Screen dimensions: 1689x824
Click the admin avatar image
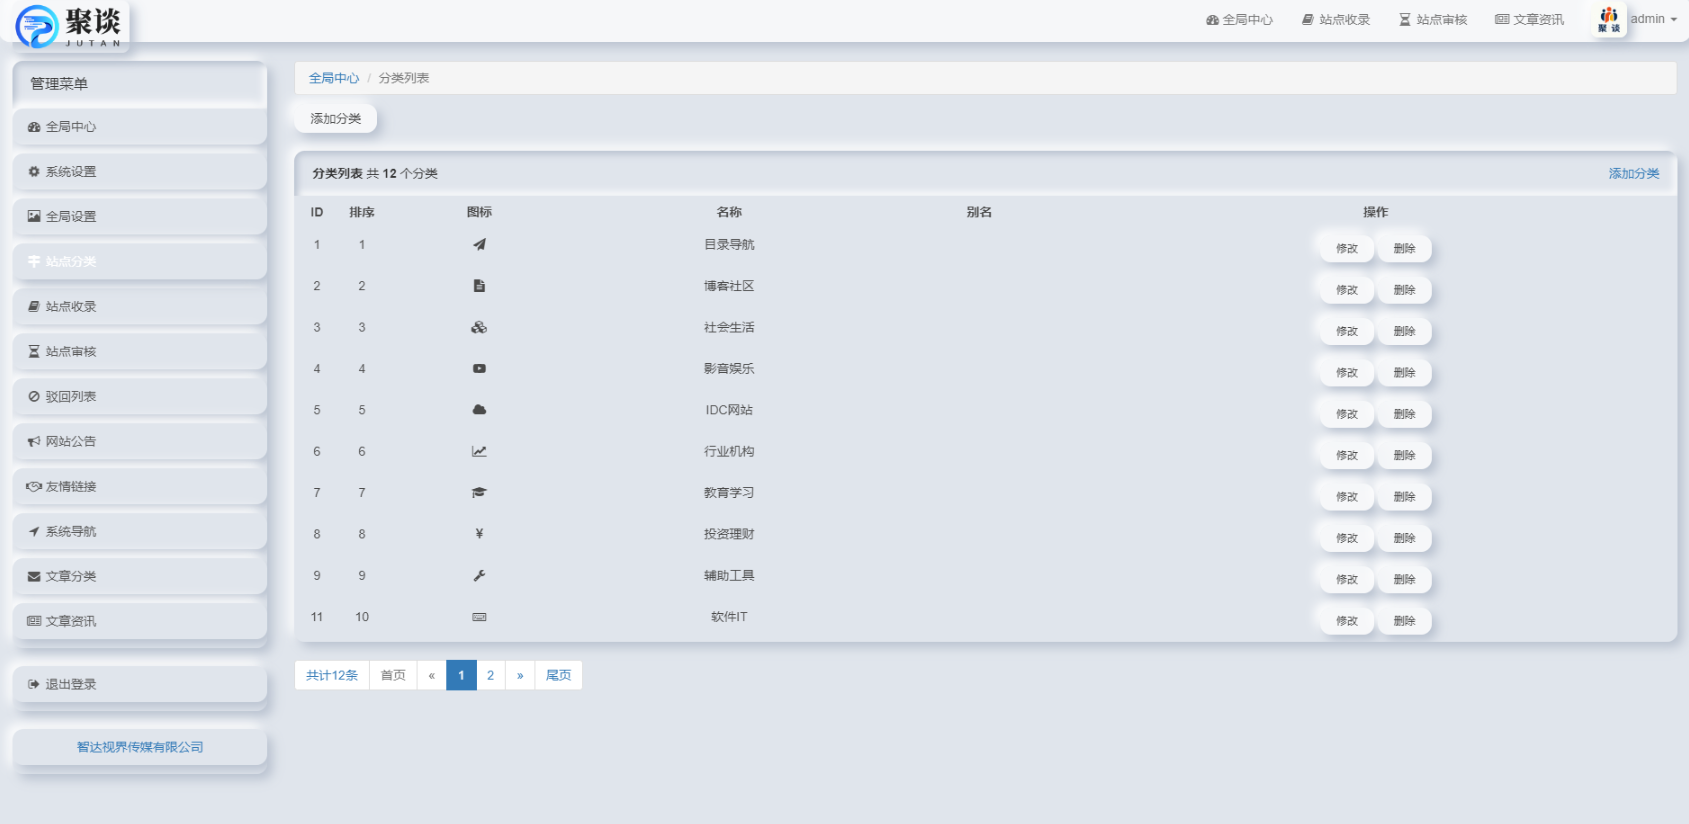click(x=1609, y=19)
